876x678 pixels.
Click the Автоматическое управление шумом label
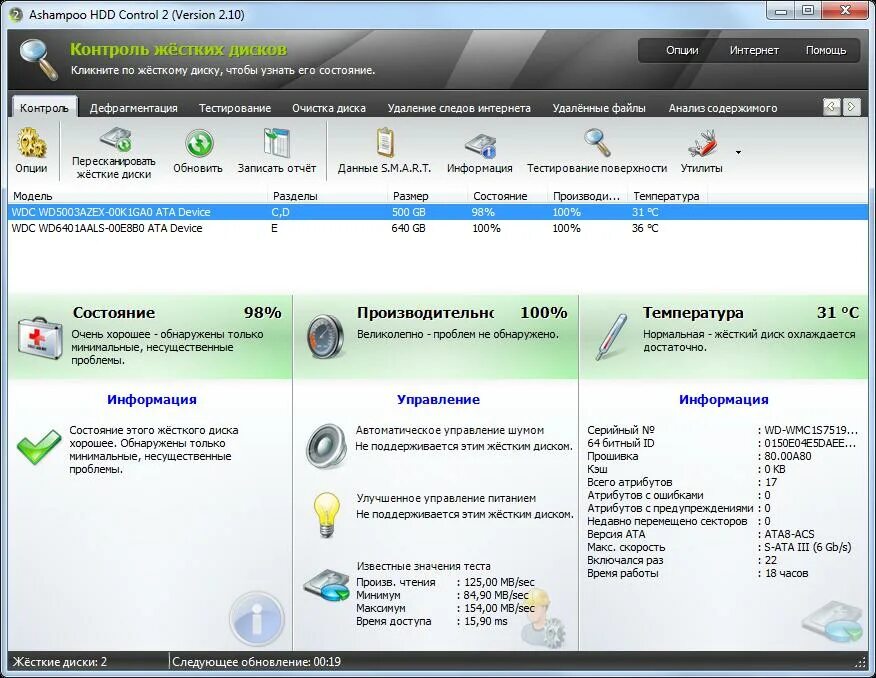[450, 430]
